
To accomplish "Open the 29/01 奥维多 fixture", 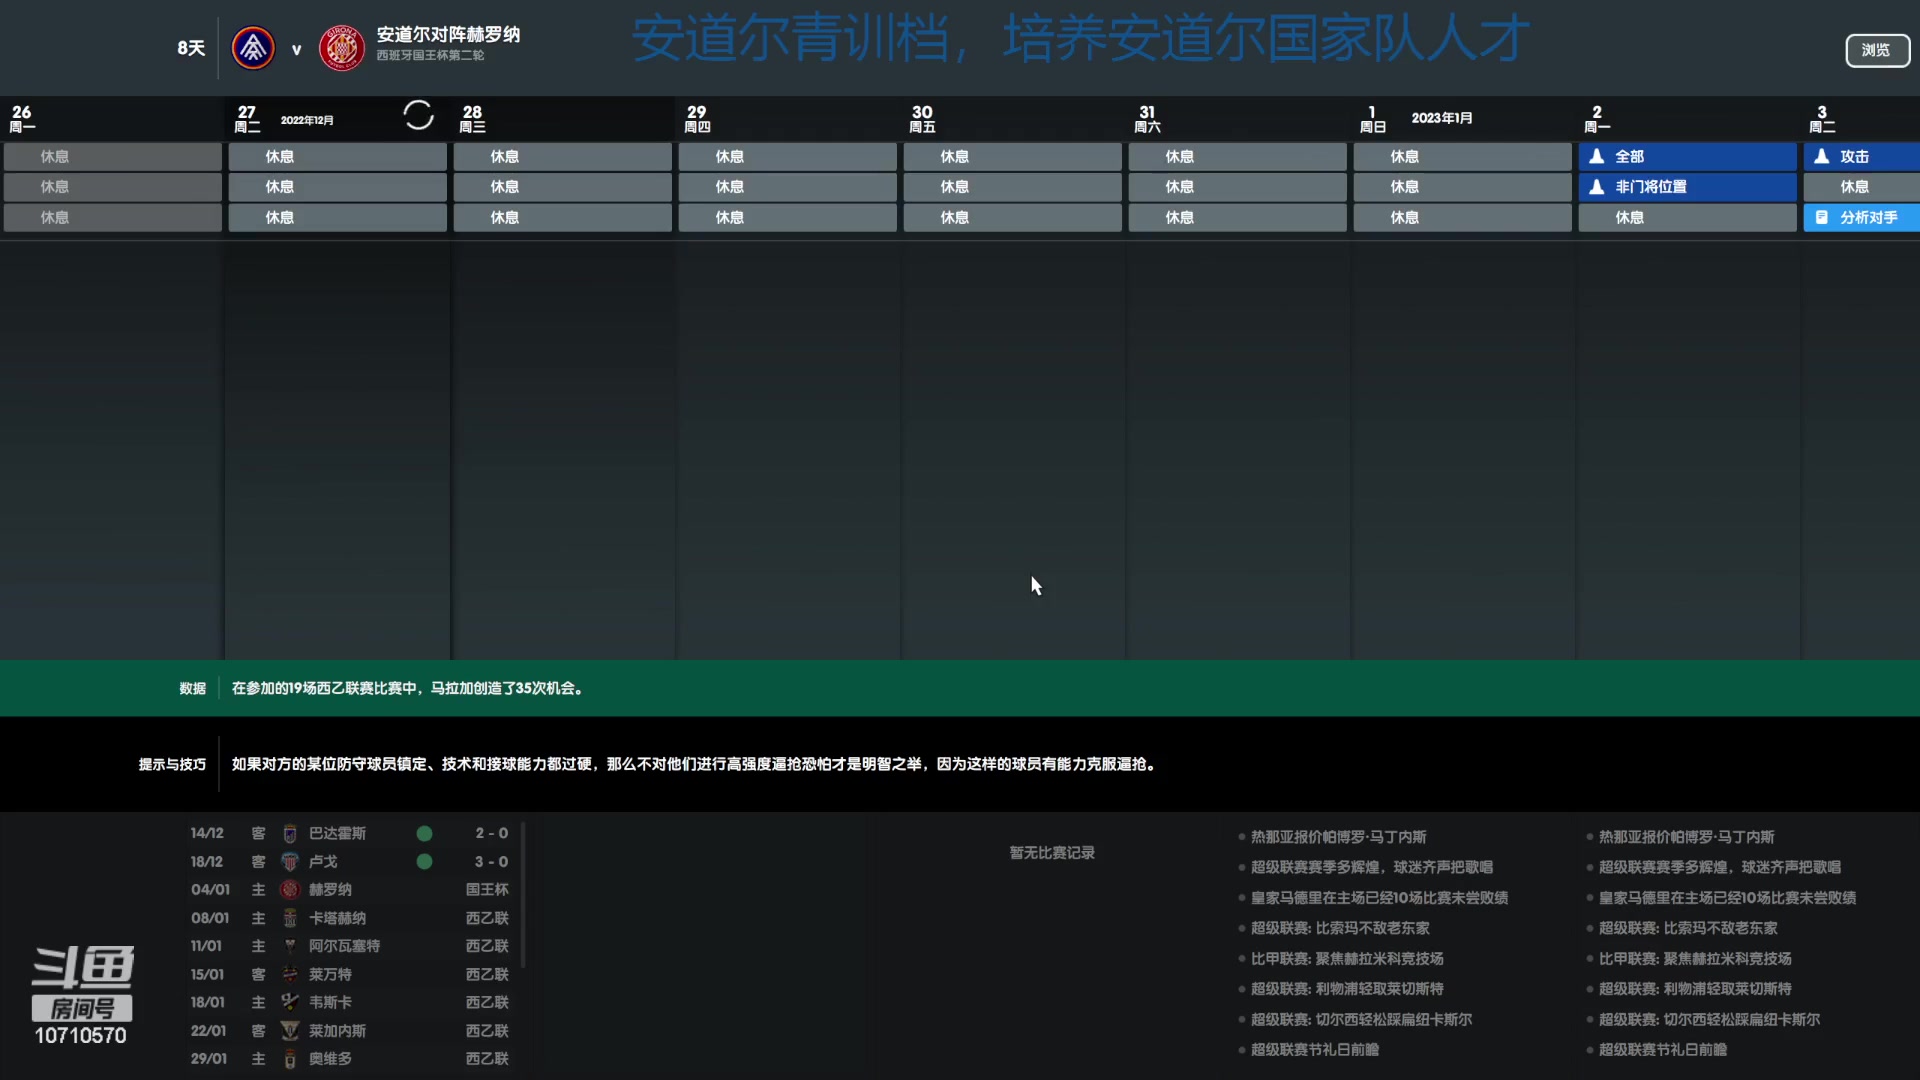I will pos(350,1059).
